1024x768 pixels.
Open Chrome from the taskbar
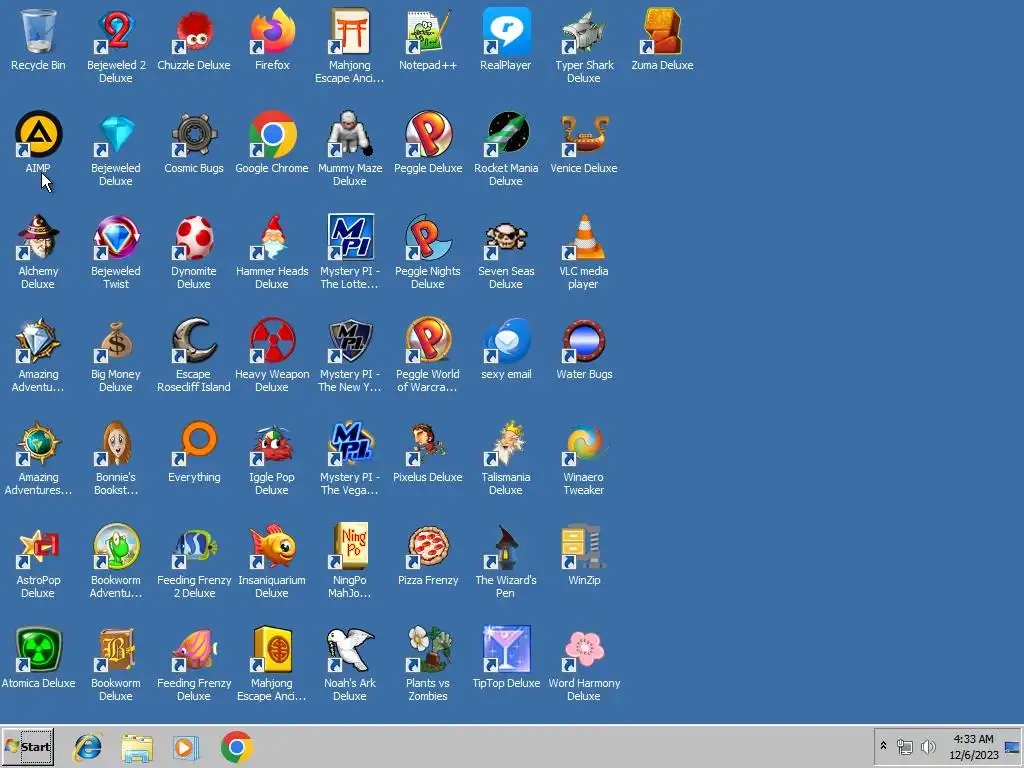click(x=236, y=747)
